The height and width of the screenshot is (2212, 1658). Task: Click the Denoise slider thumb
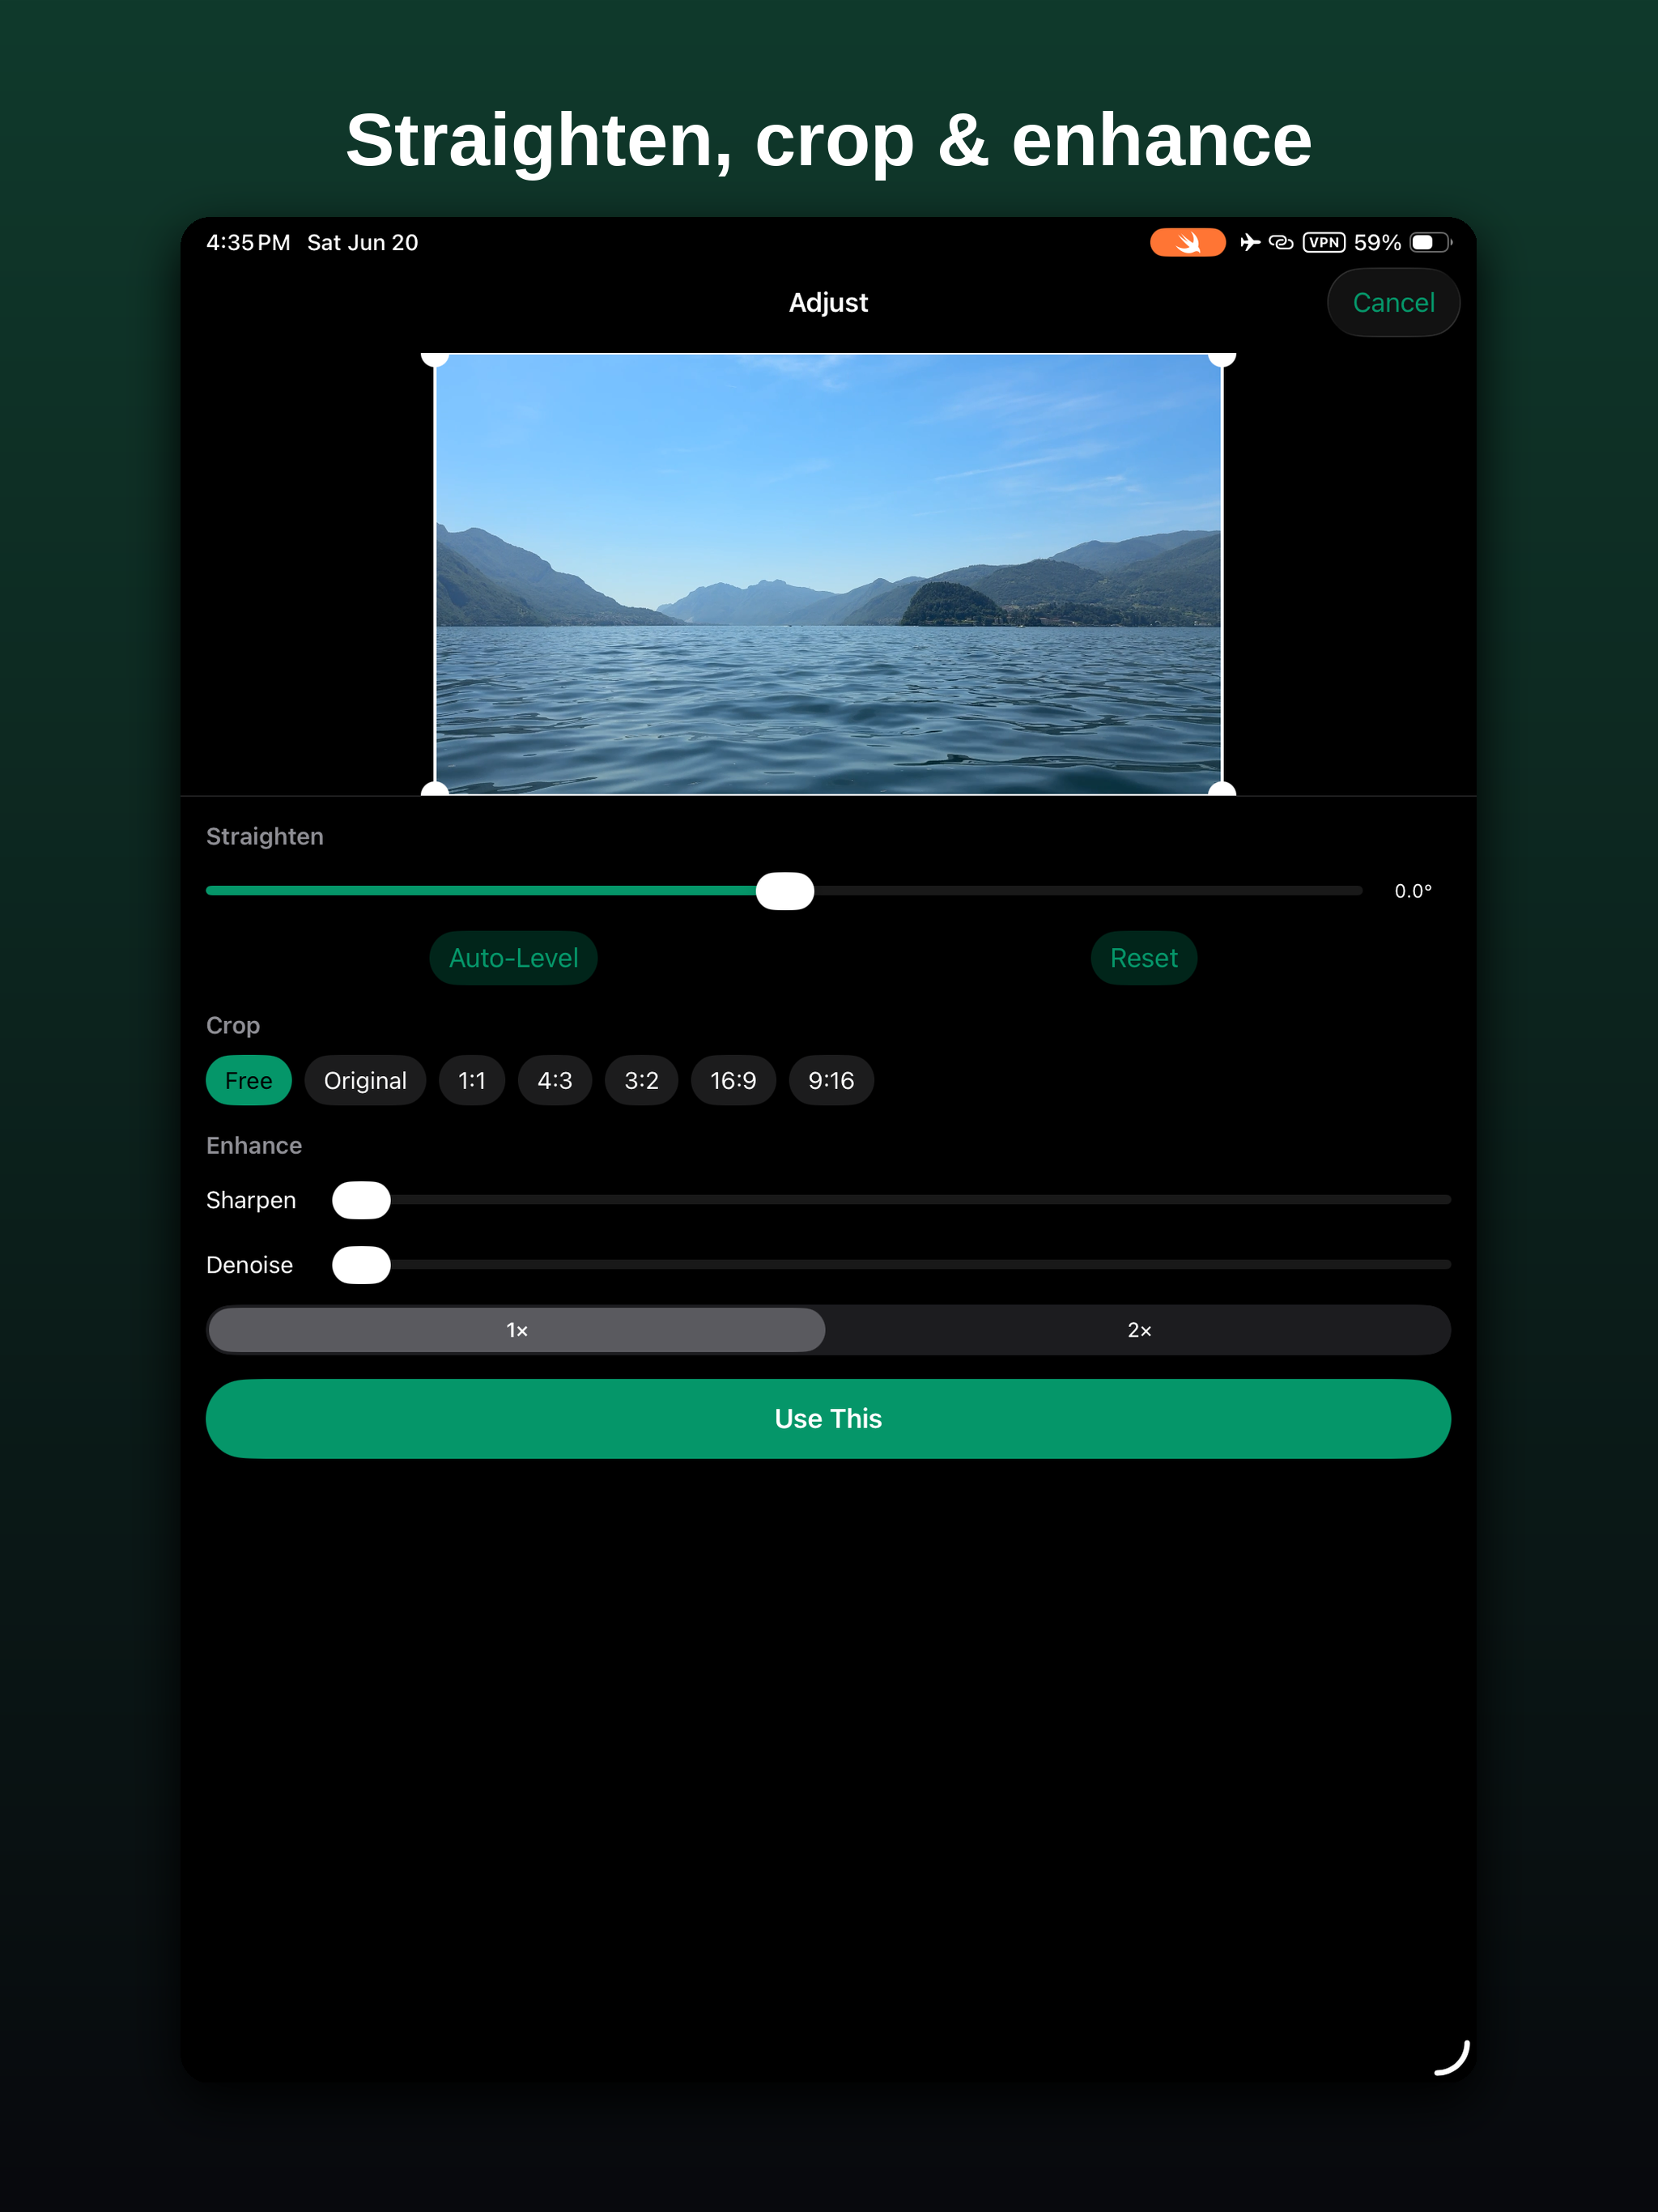point(361,1264)
